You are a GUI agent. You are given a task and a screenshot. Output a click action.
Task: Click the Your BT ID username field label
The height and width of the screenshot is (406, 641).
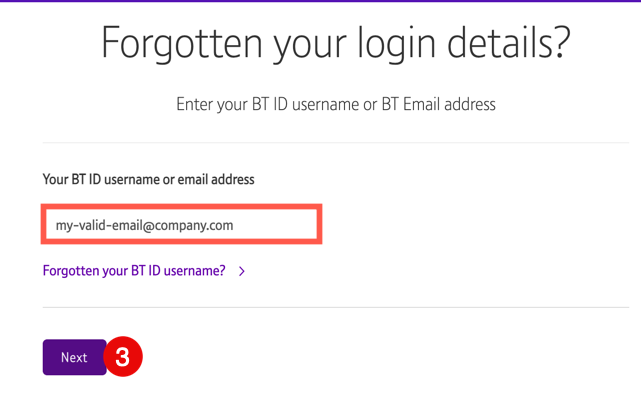click(x=148, y=179)
